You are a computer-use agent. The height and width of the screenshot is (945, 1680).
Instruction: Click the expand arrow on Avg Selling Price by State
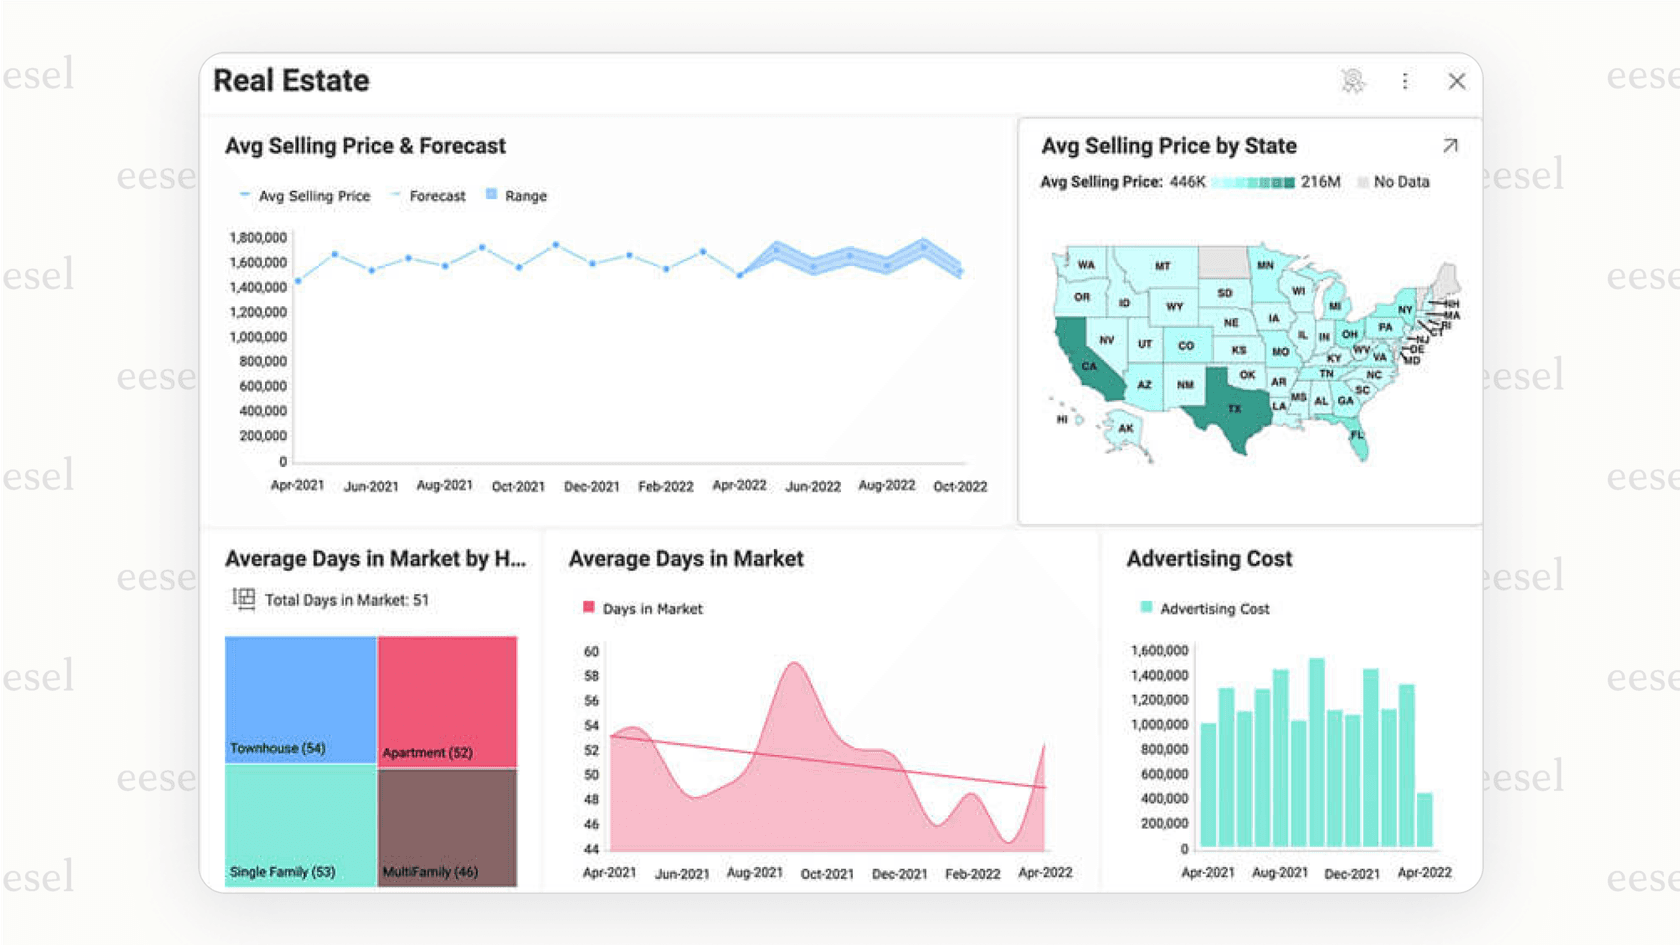click(1451, 145)
